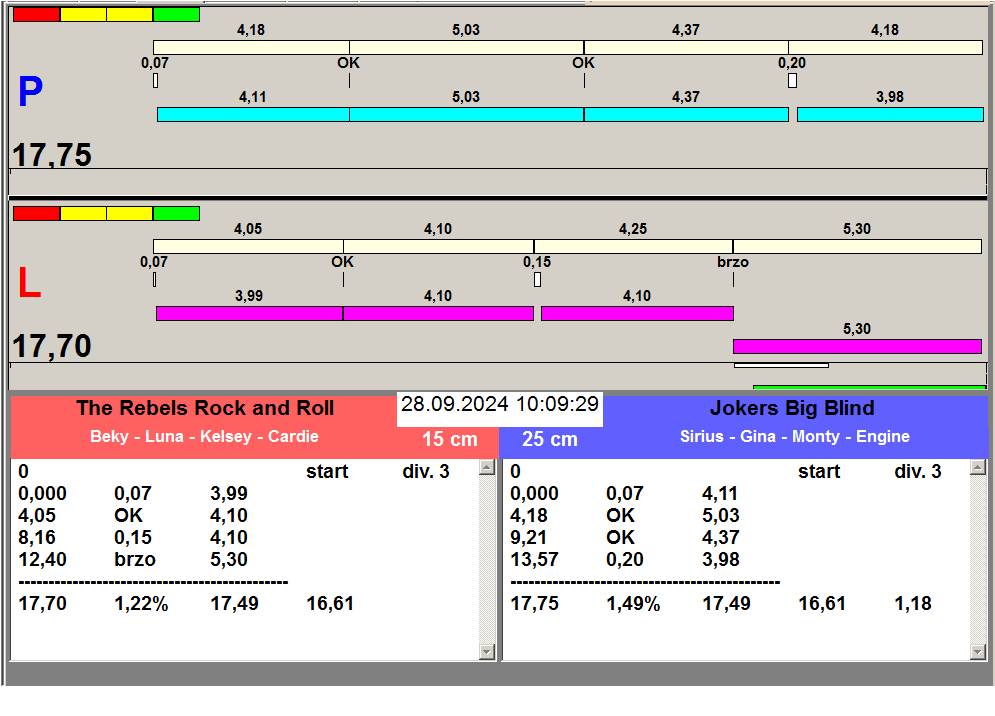Click down arrow of Jokers results scrollbar
The width and height of the screenshot is (995, 716).
(979, 652)
